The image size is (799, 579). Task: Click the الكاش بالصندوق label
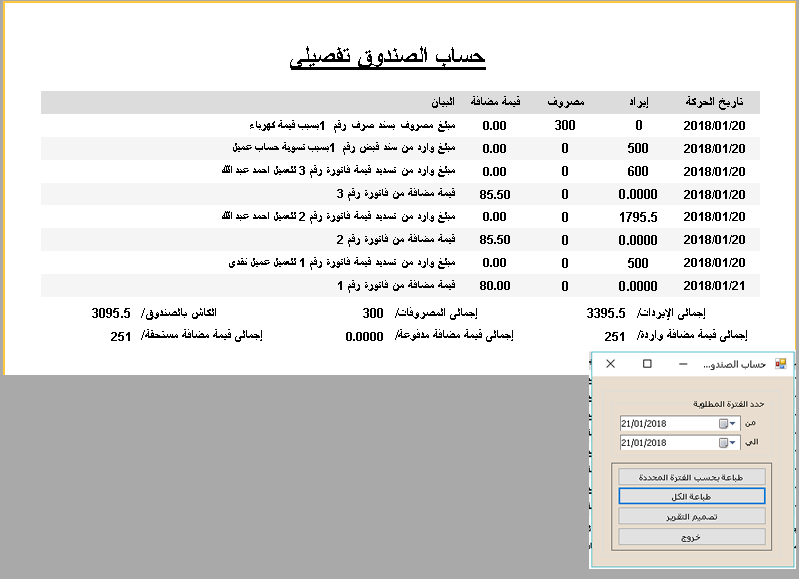pos(179,313)
